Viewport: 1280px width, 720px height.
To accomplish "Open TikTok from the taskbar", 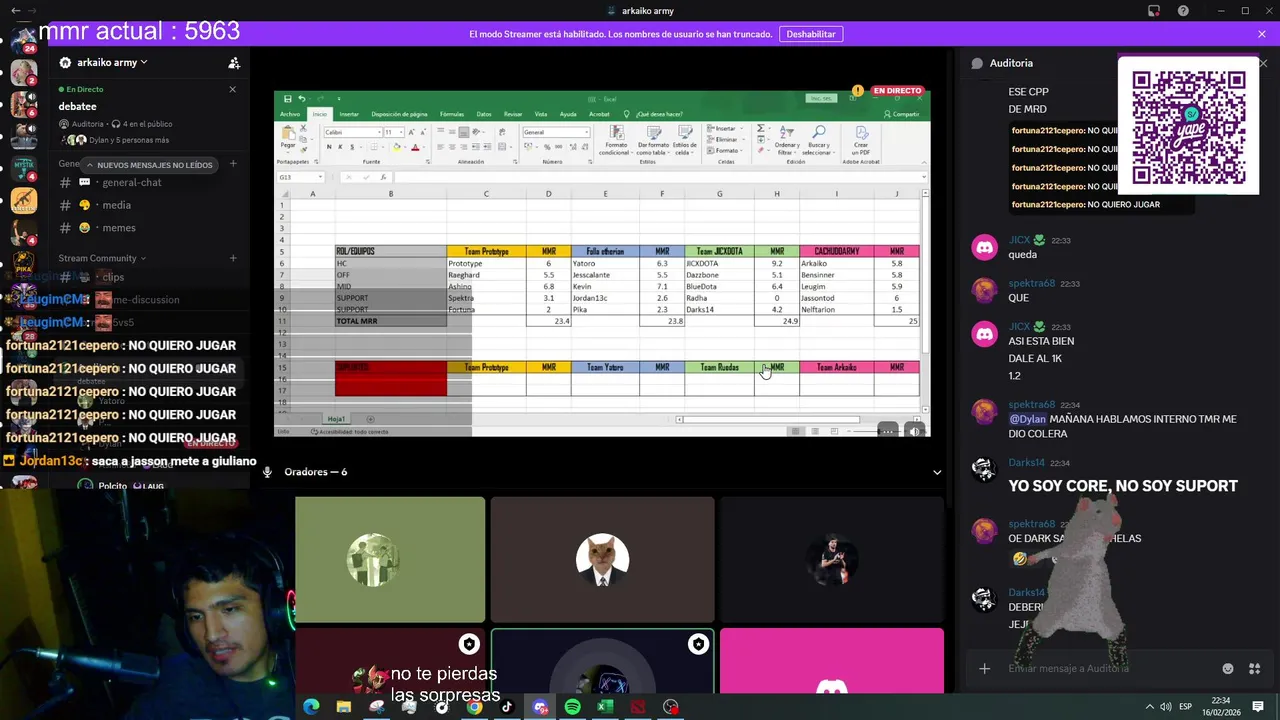I will click(x=507, y=707).
